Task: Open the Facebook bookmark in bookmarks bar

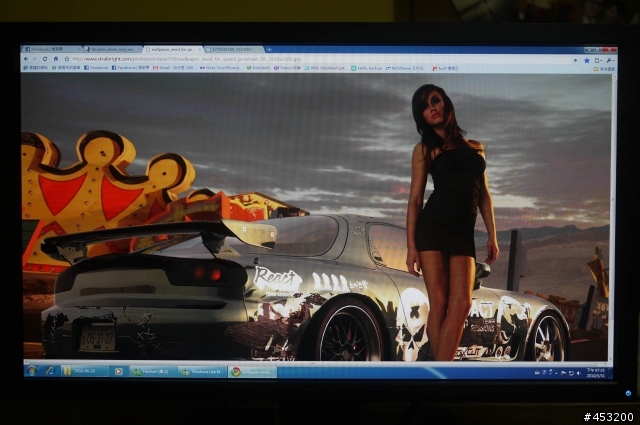Action: [96, 68]
